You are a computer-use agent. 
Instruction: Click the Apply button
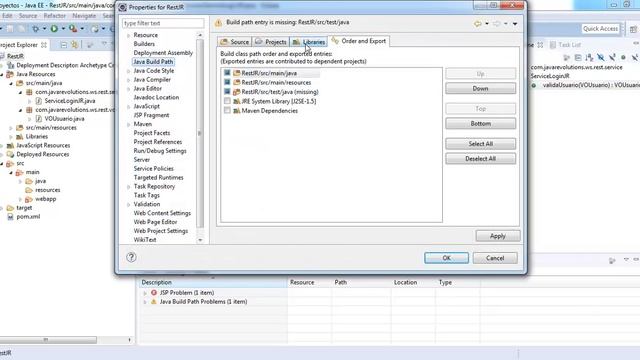pos(498,236)
